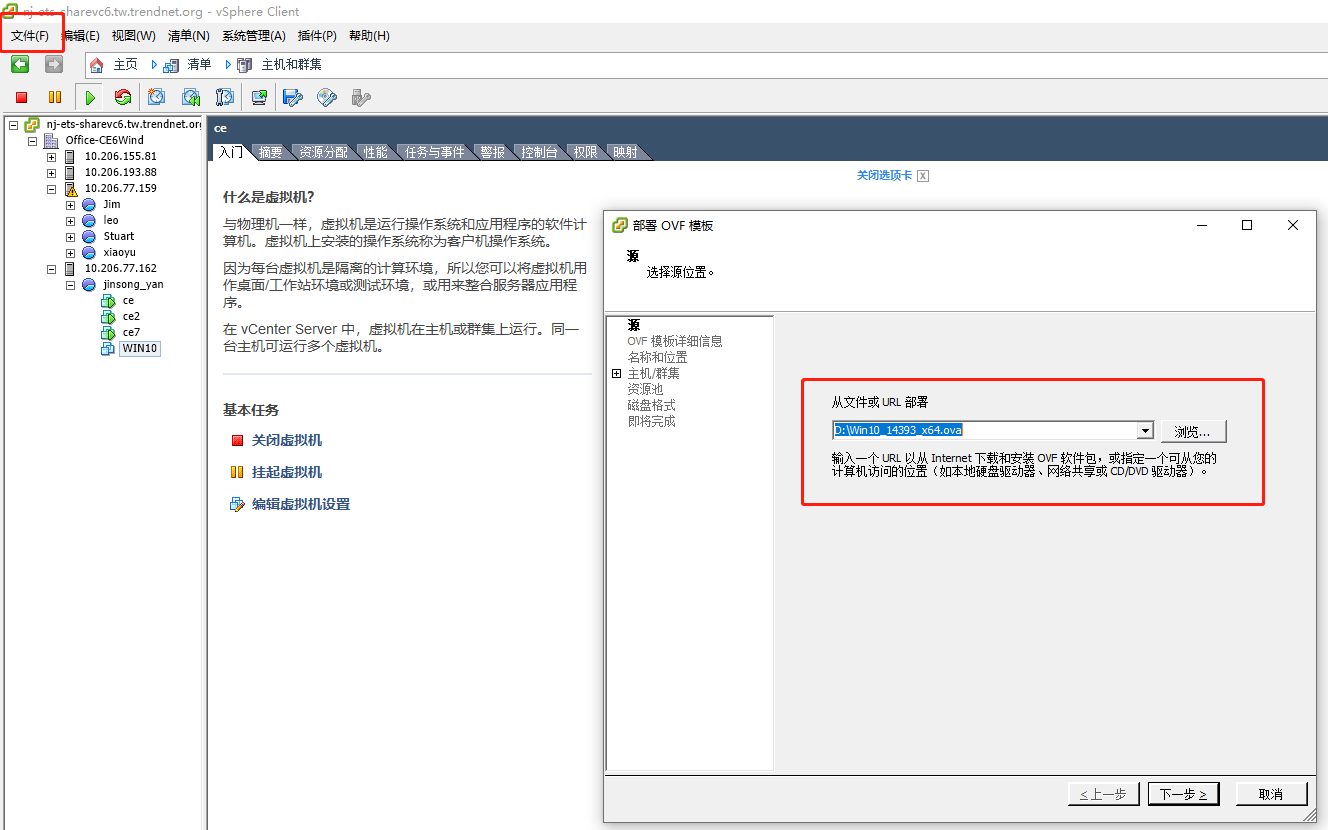Screen dimensions: 1328x830
Task: Take a snapshot using the clock-star icon
Action: tap(157, 97)
